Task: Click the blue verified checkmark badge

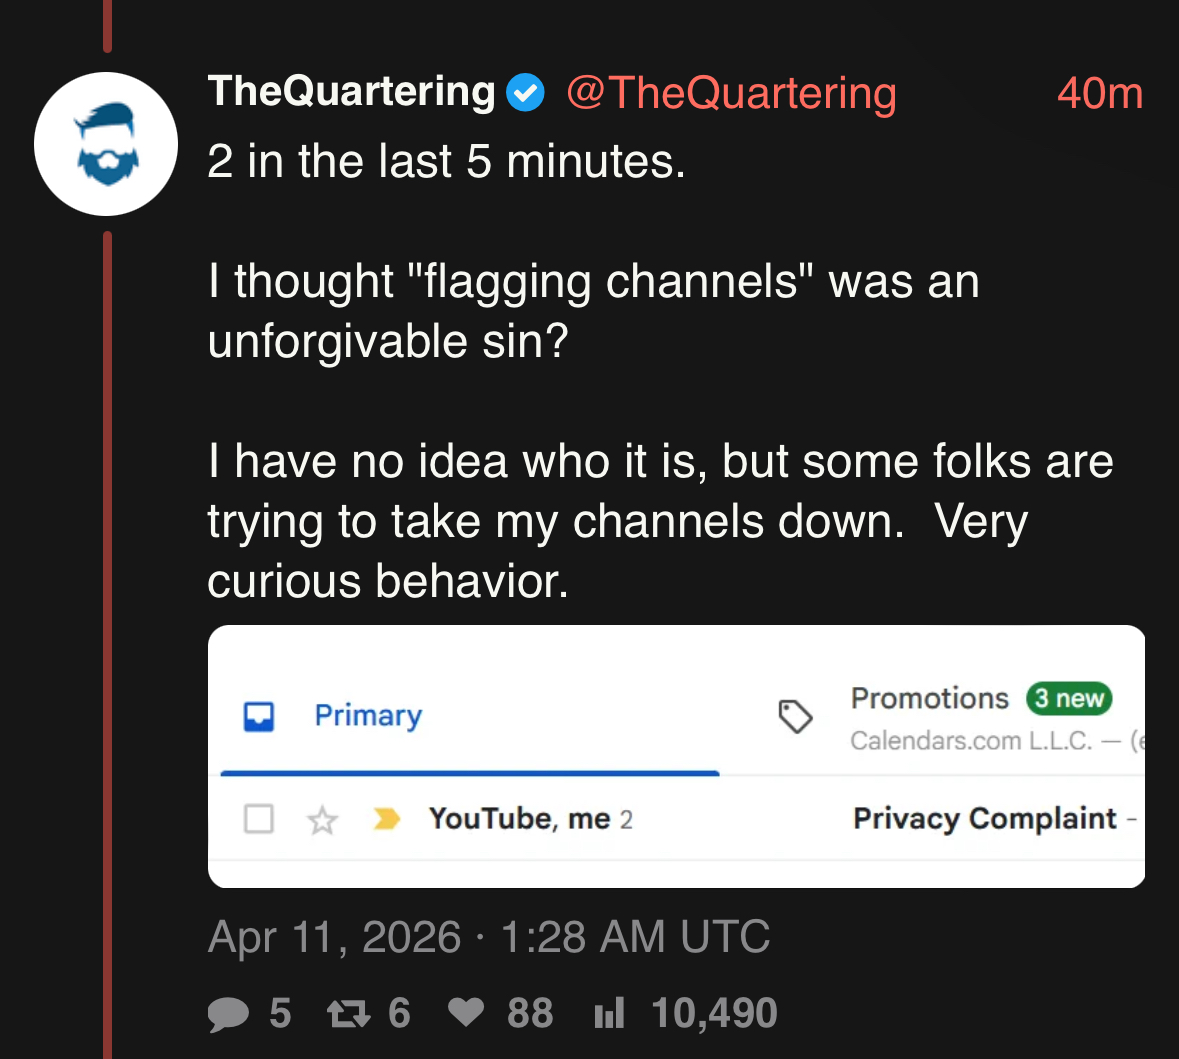Action: click(525, 93)
